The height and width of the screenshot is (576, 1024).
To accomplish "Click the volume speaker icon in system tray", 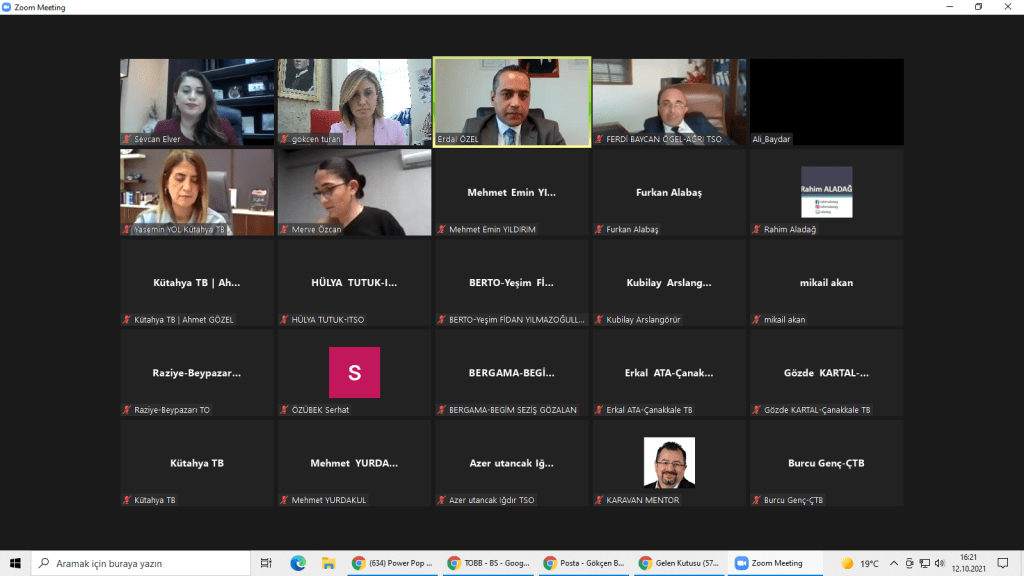I will pyautogui.click(x=940, y=563).
